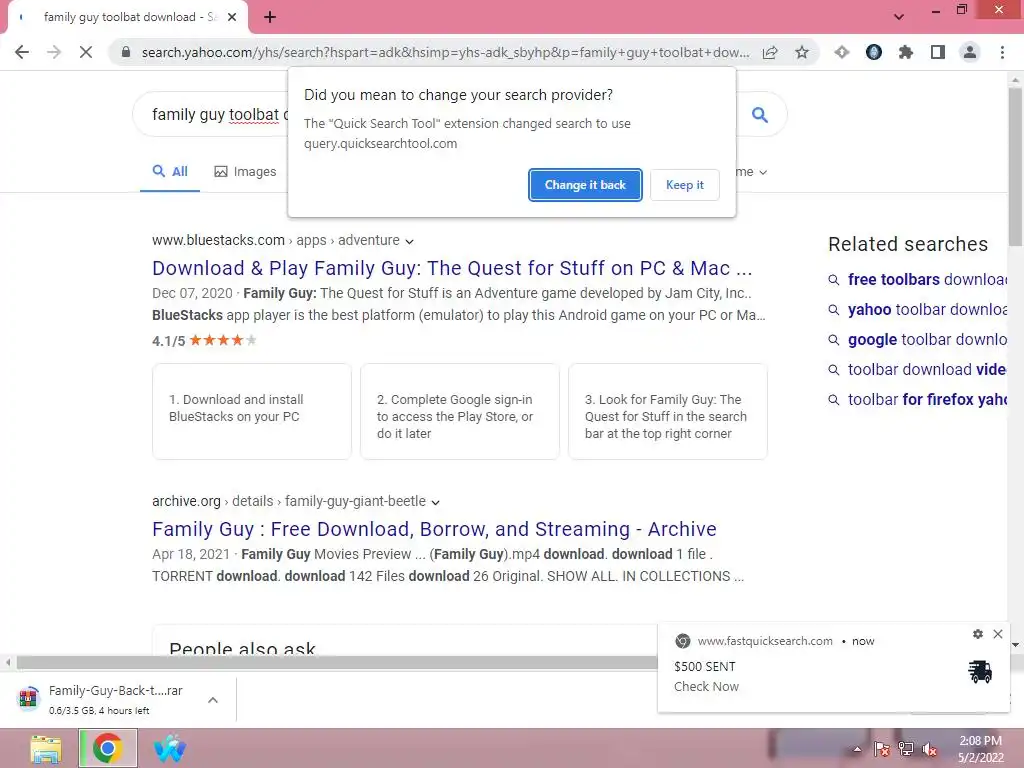Open the Chrome profile avatar

[970, 52]
